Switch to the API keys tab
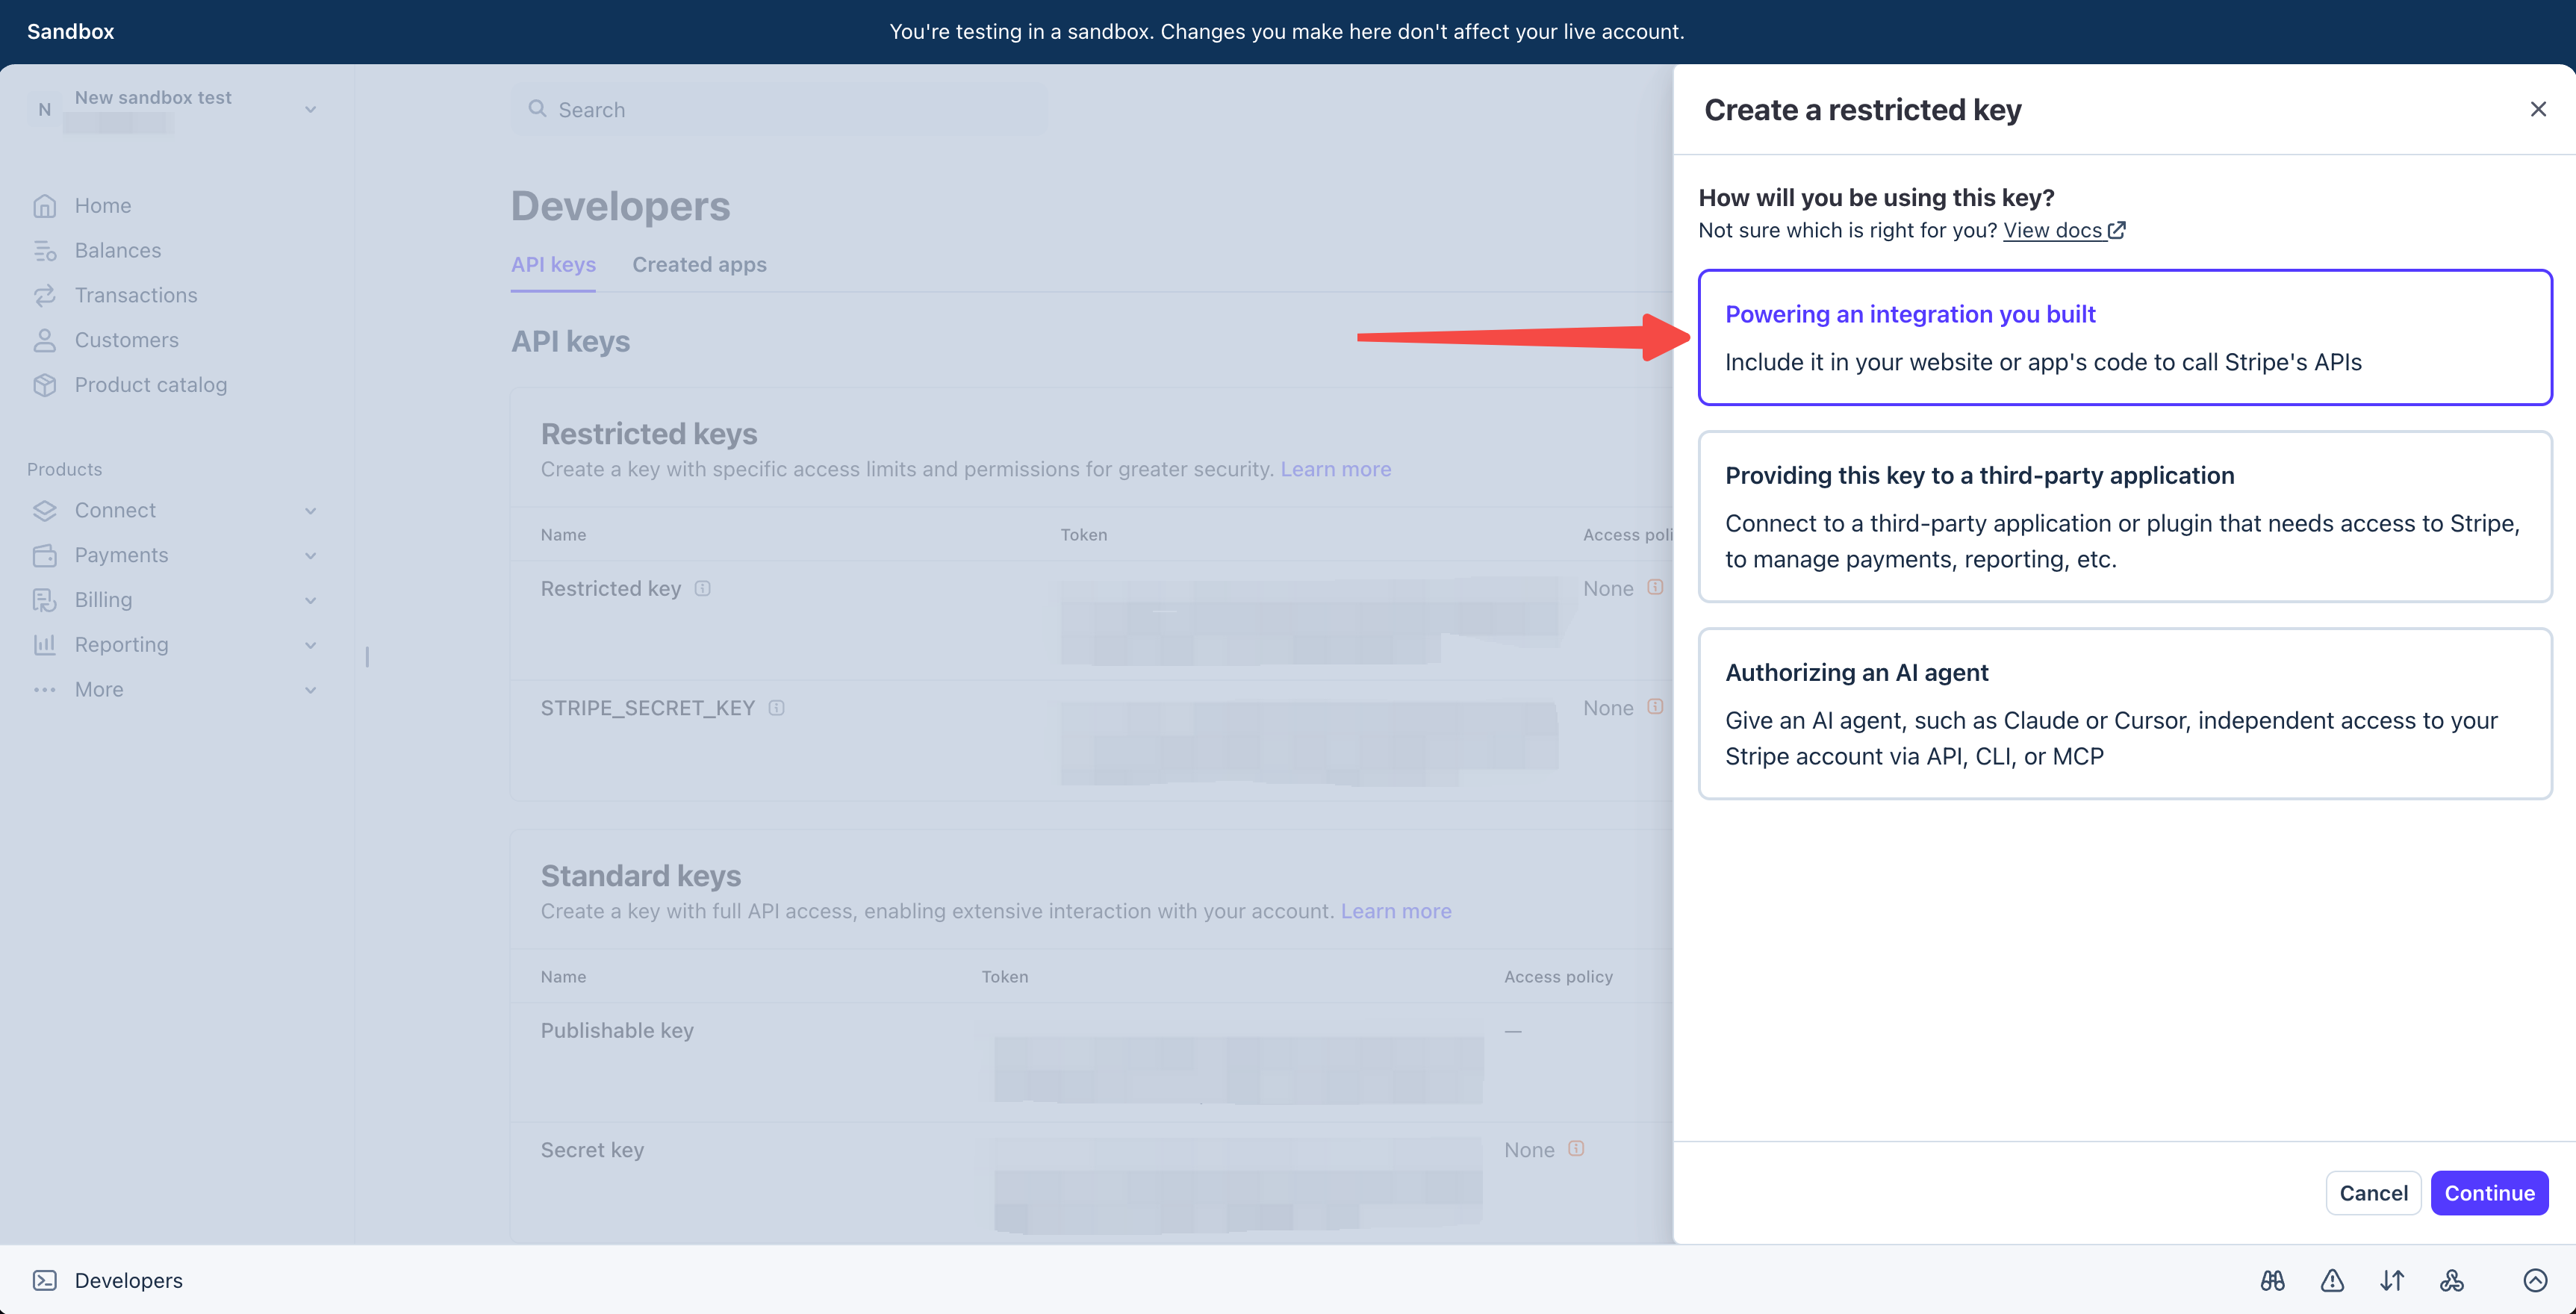The height and width of the screenshot is (1314, 2576). click(553, 264)
